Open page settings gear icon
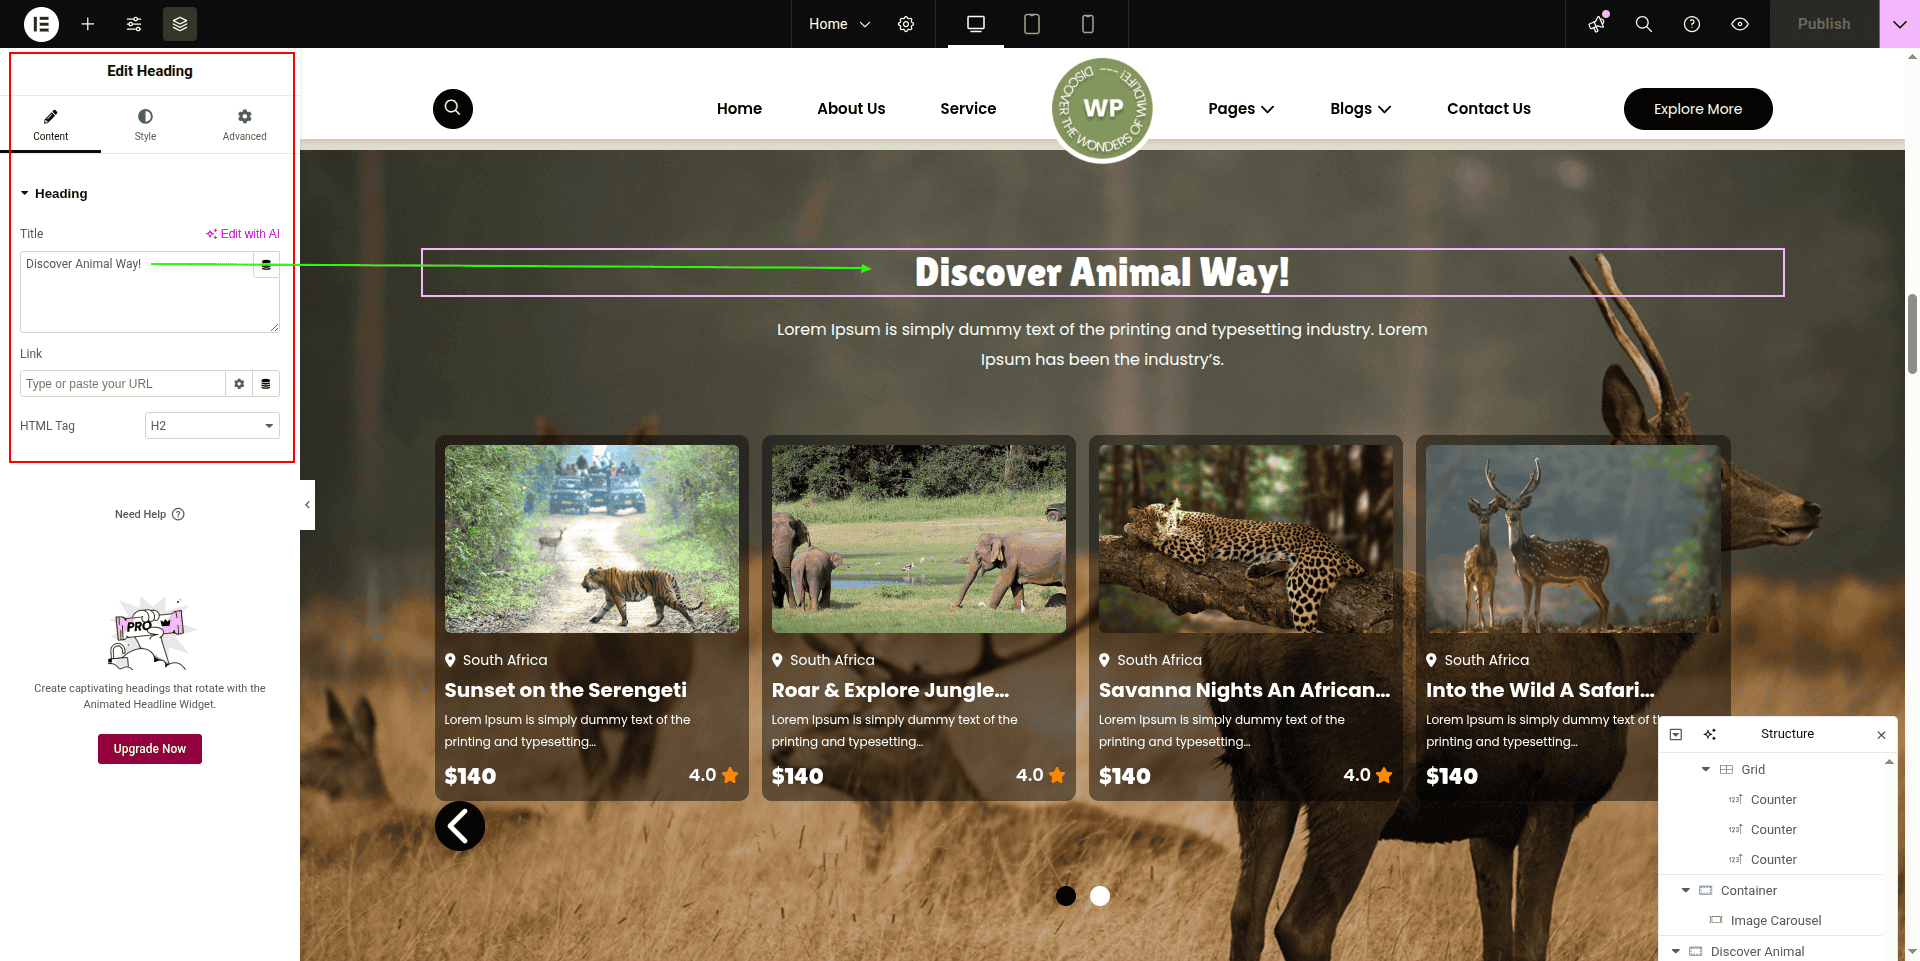This screenshot has width=1920, height=961. pos(906,24)
